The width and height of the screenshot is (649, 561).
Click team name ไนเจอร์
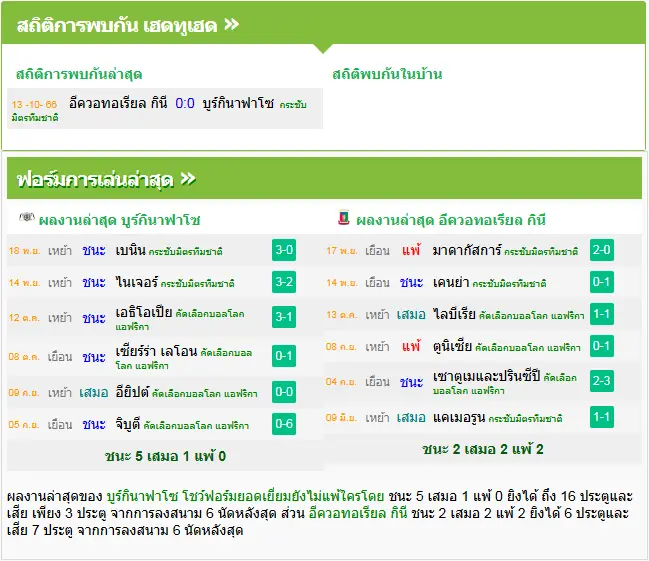137,282
